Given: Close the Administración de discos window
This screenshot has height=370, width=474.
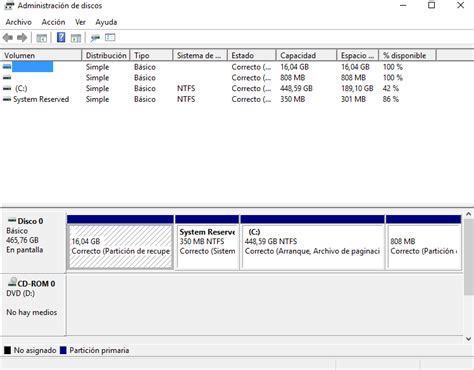Looking at the screenshot, I should click(x=461, y=5).
